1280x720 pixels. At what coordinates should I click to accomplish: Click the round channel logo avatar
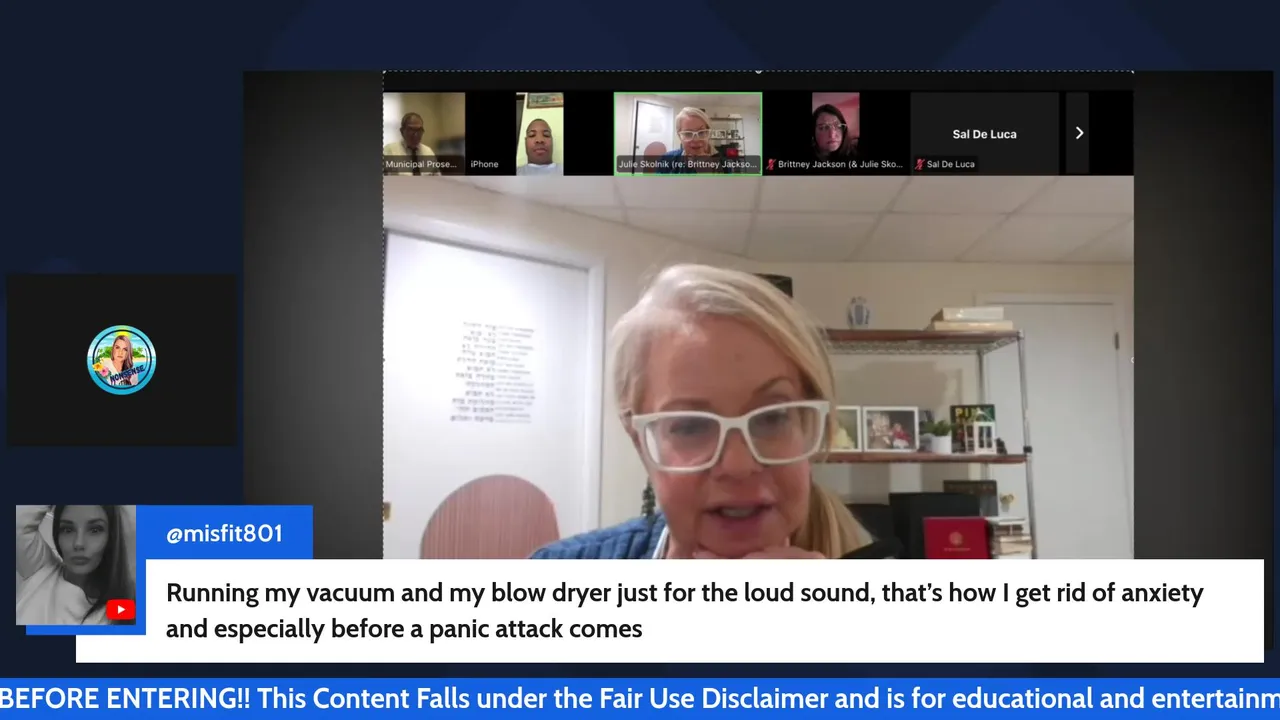coord(121,360)
